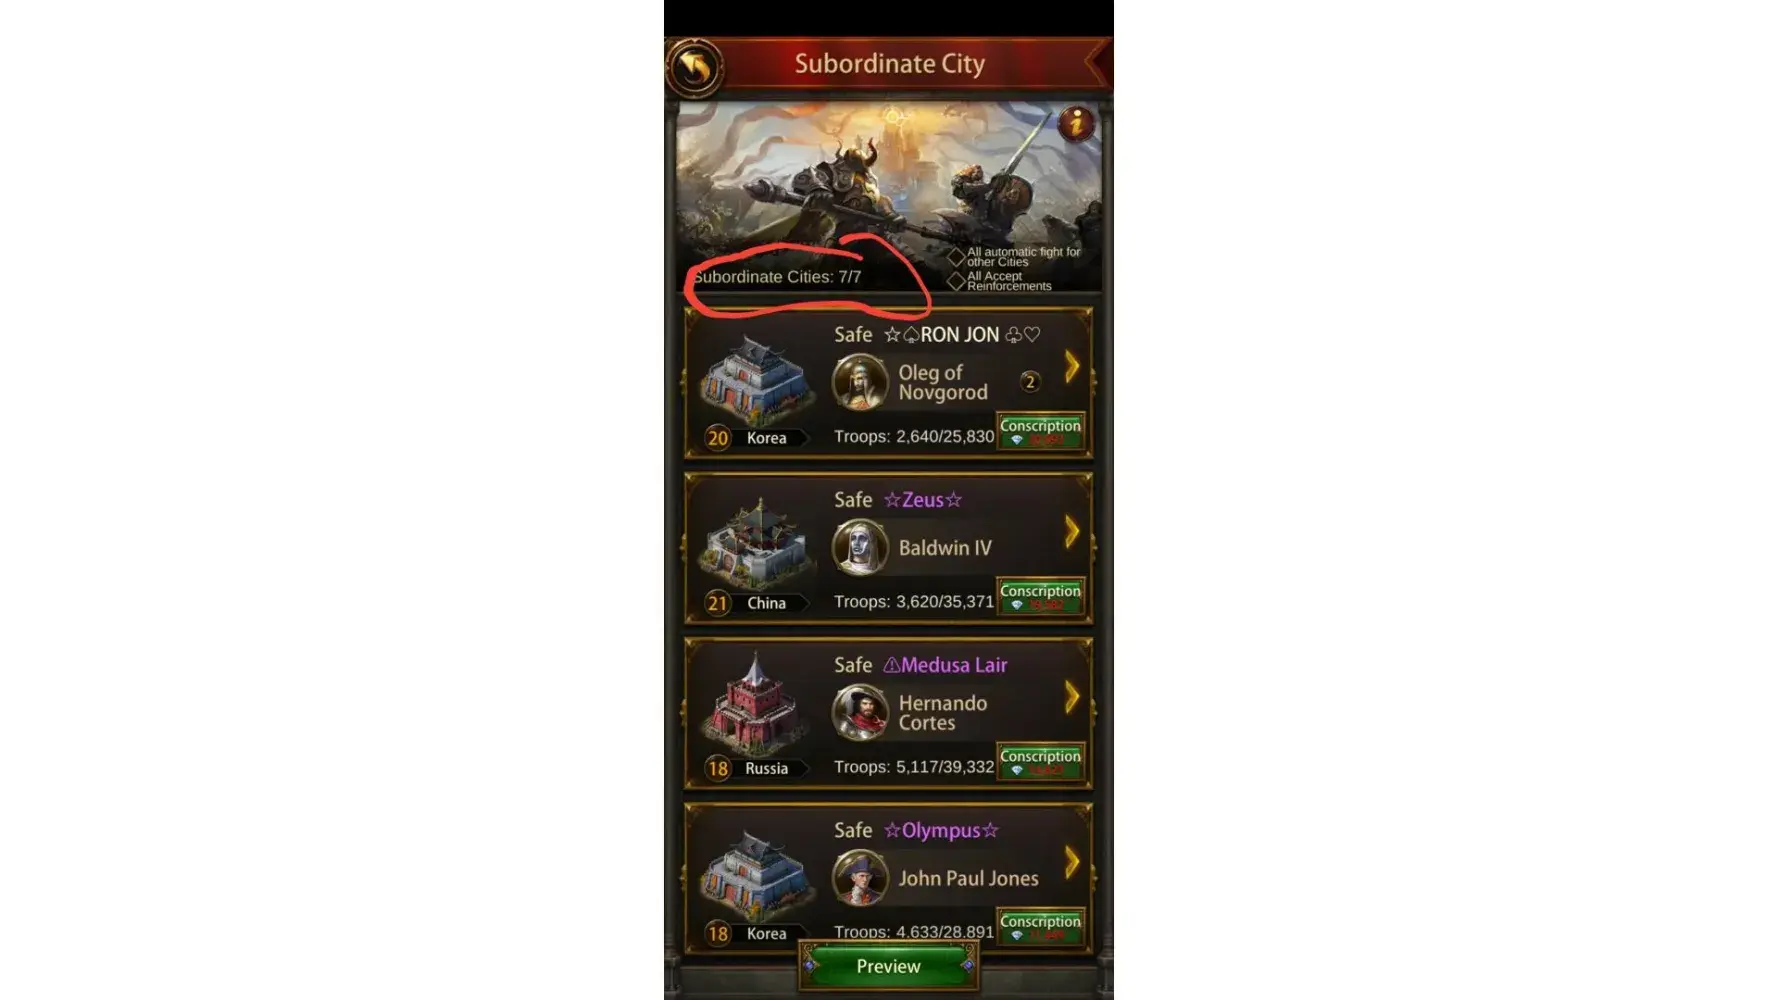1778x1000 pixels.
Task: Tap the back arrow icon
Action: pyautogui.click(x=695, y=67)
